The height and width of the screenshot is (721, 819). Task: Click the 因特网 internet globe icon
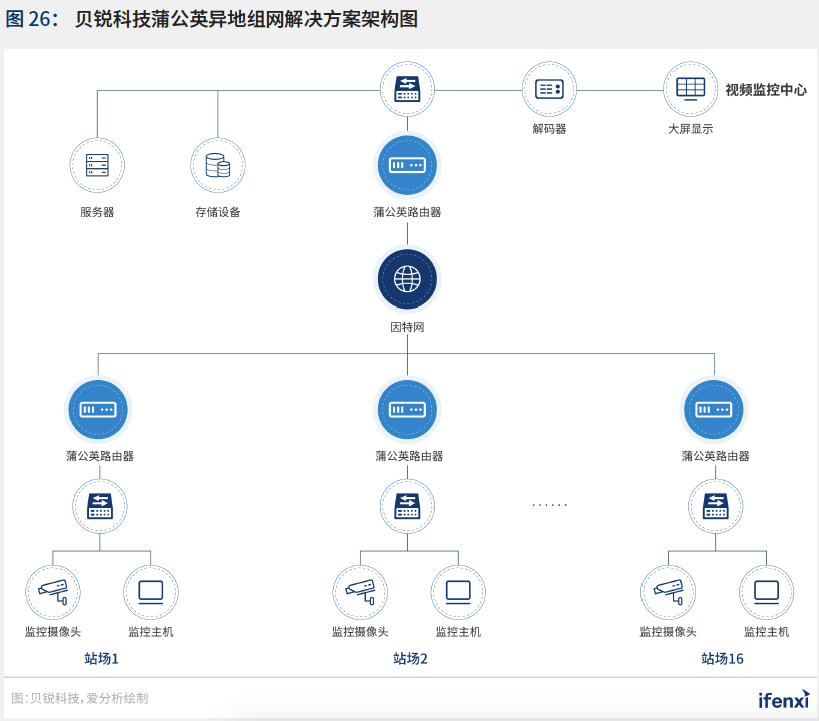point(407,280)
